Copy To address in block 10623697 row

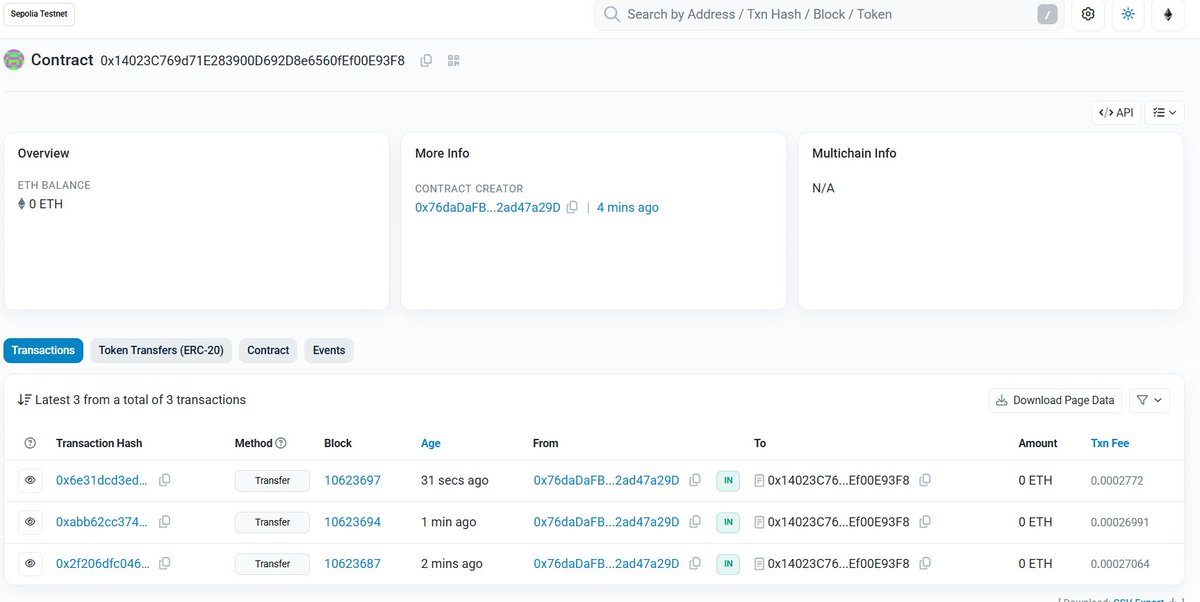925,480
